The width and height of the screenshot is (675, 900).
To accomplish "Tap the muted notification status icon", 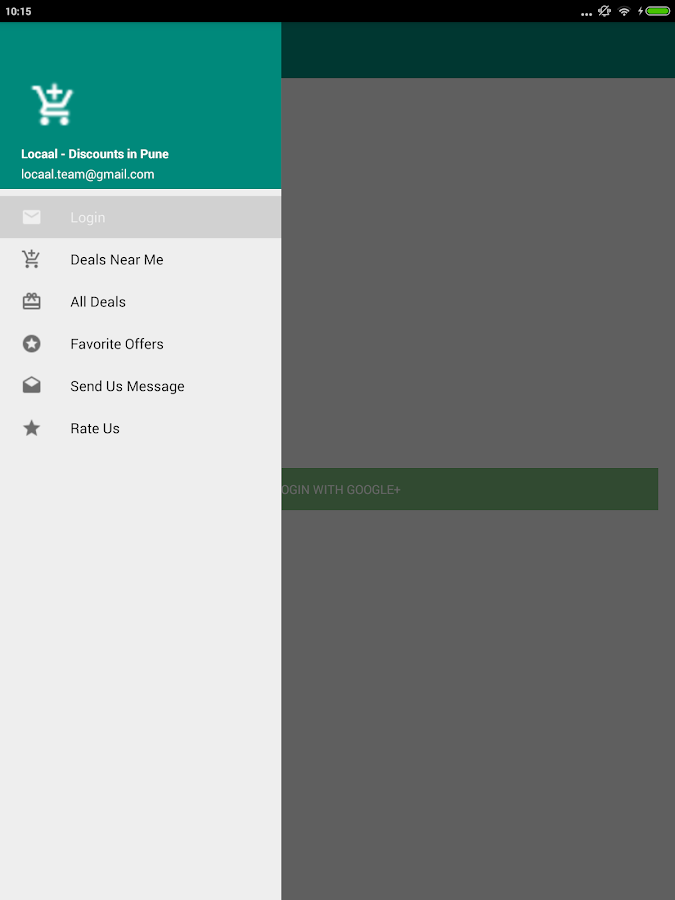I will coord(604,11).
